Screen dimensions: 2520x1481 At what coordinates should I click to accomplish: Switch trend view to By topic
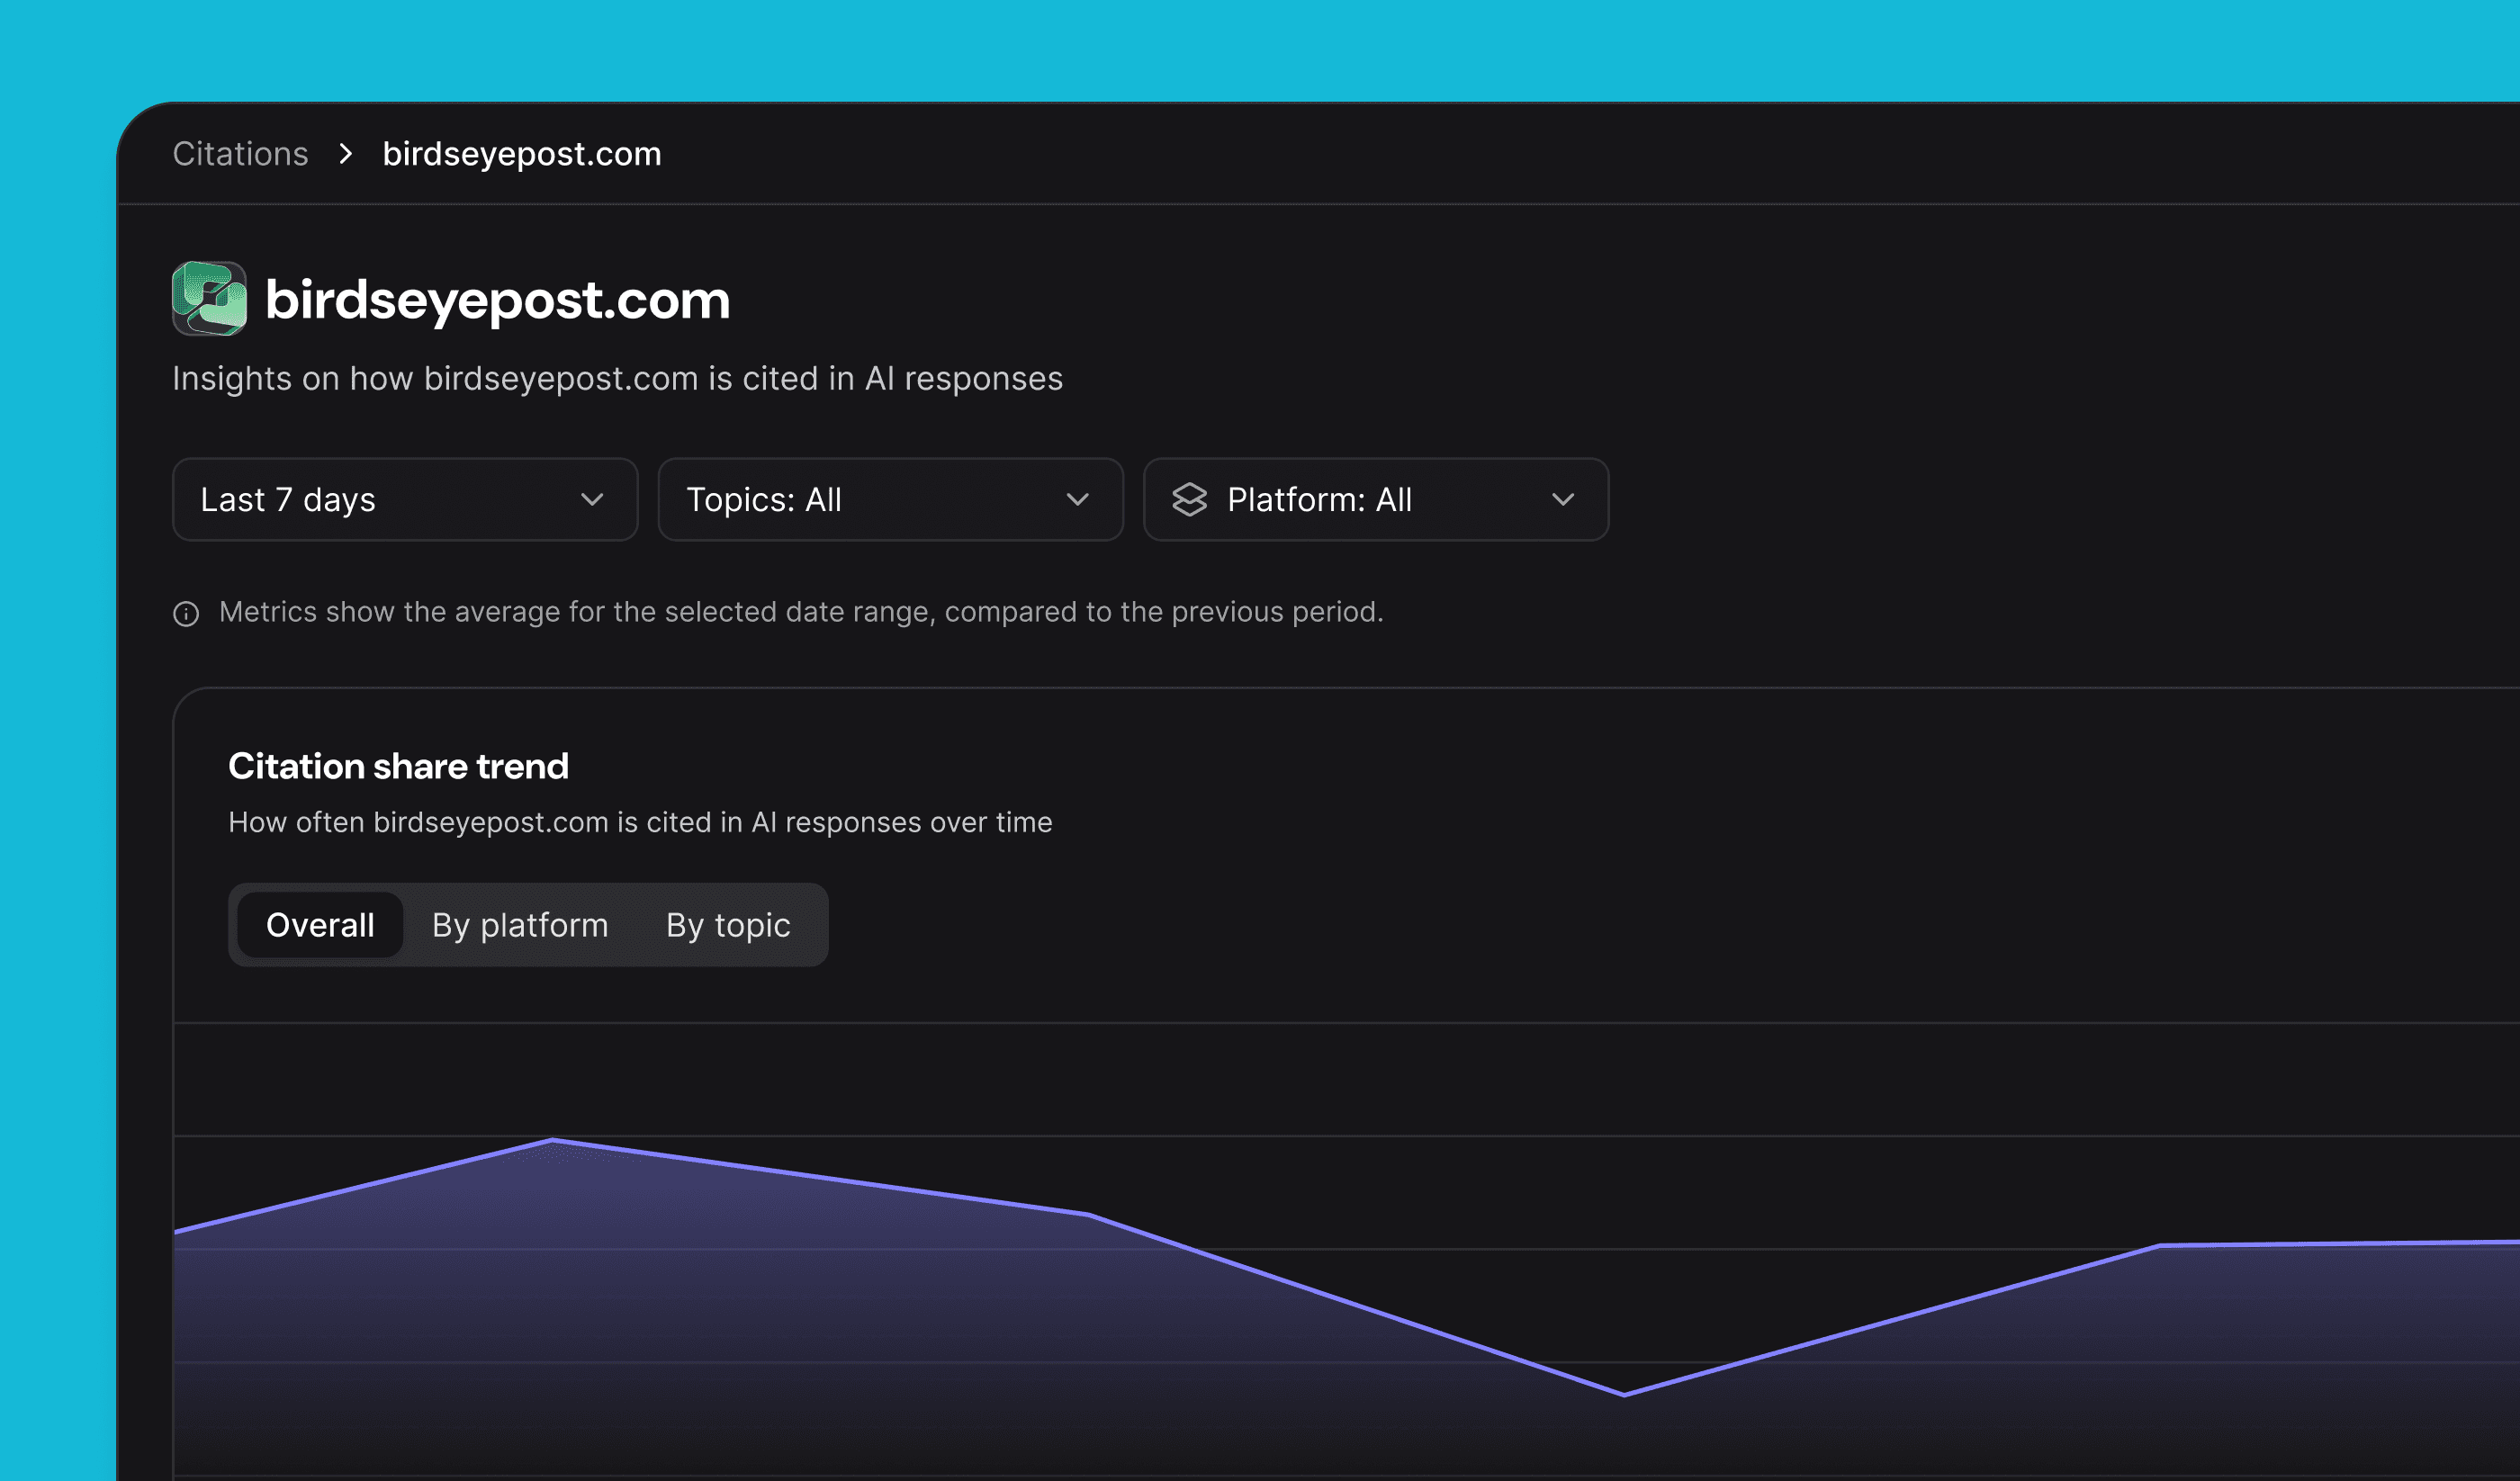(728, 925)
